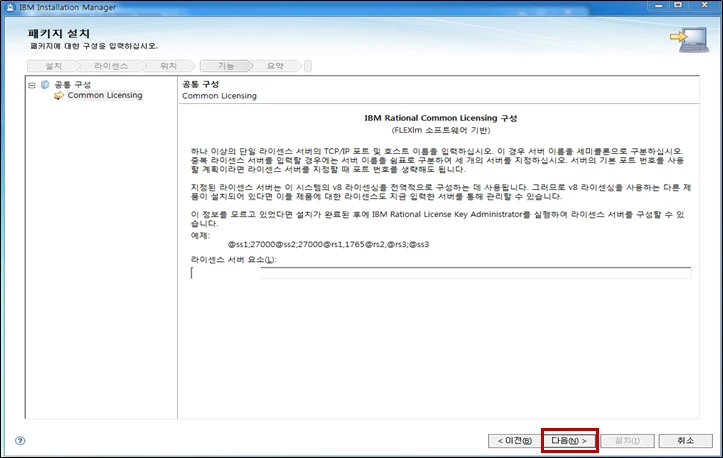Minimize the Installation Manager window
Screen dimensions: 723x458
pyautogui.click(x=664, y=6)
